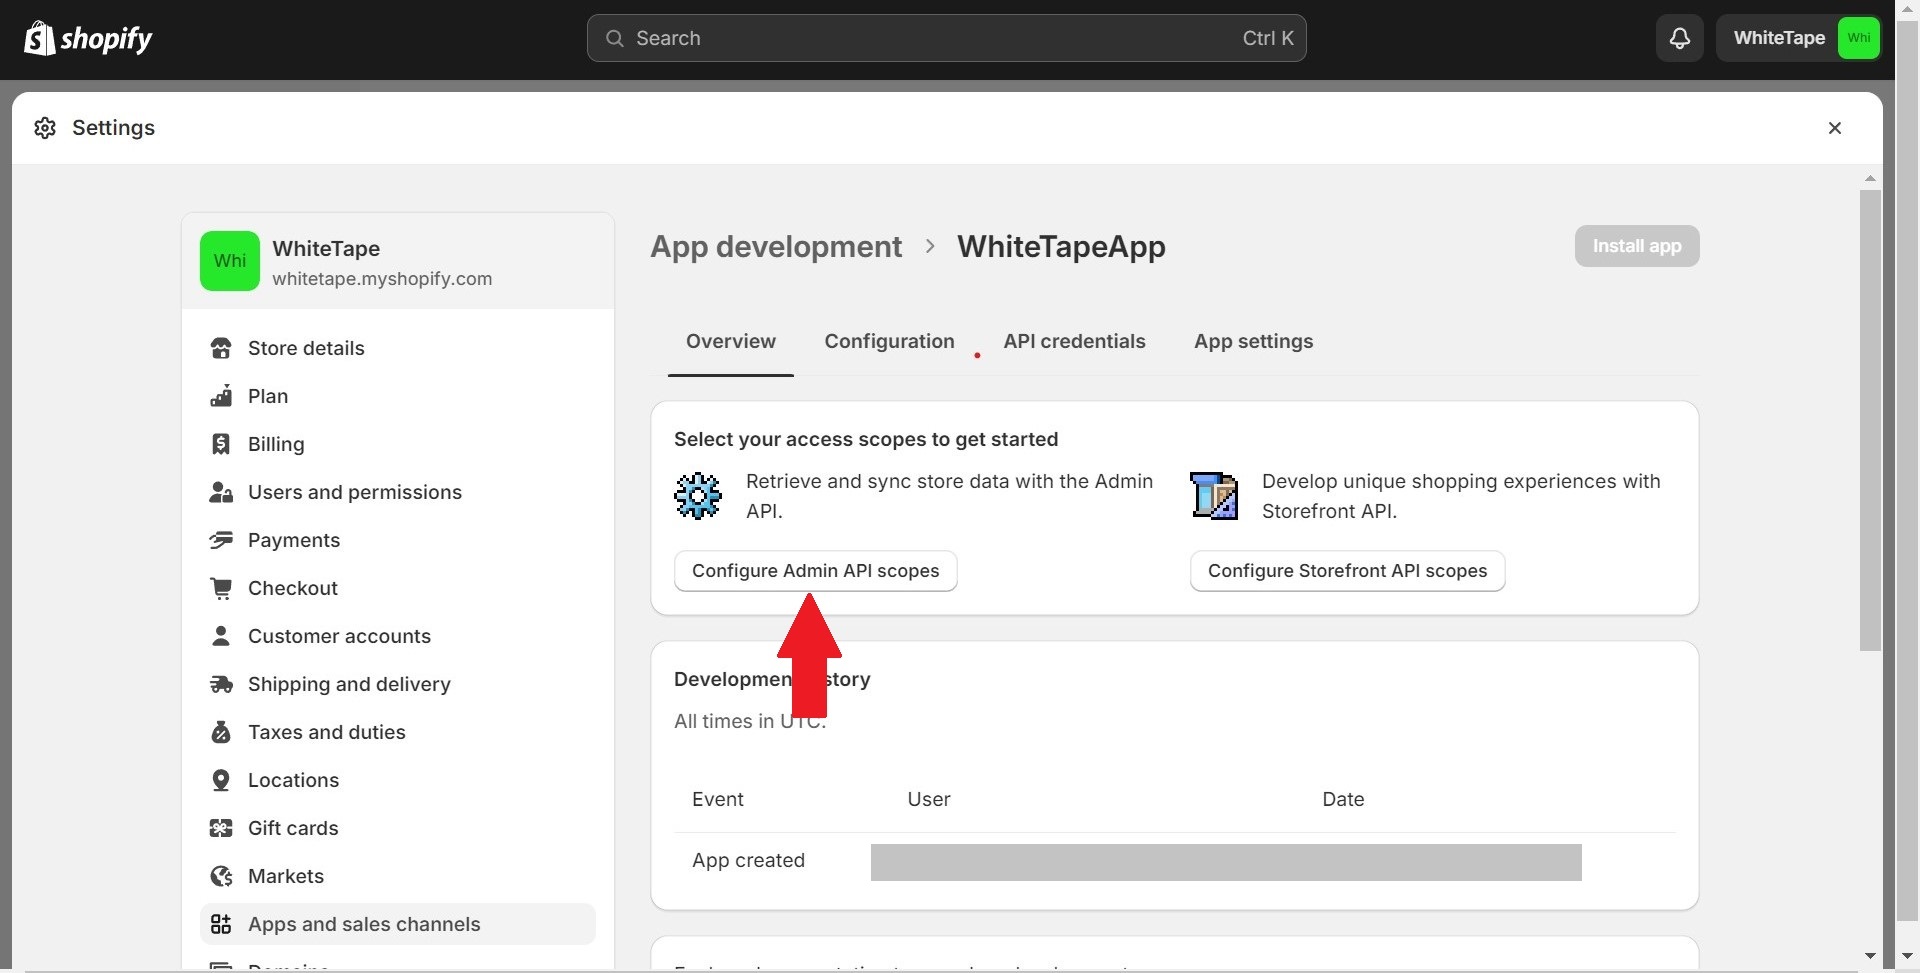The image size is (1920, 973).
Task: Click the Date column header
Action: tap(1343, 799)
